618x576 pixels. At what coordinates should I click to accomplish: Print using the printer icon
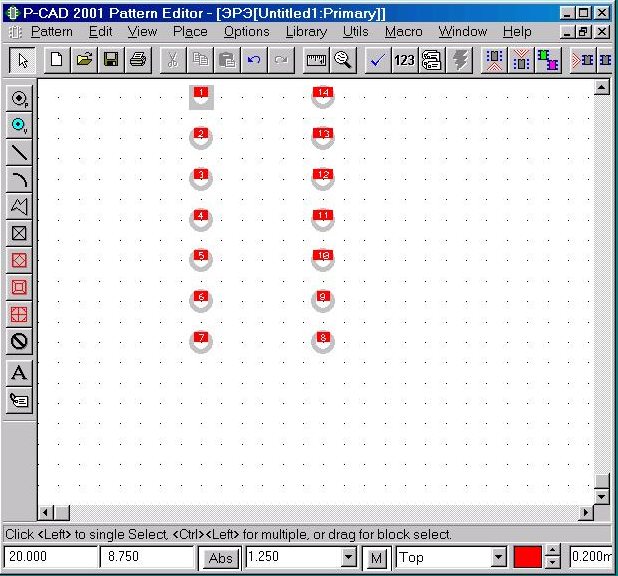point(138,60)
